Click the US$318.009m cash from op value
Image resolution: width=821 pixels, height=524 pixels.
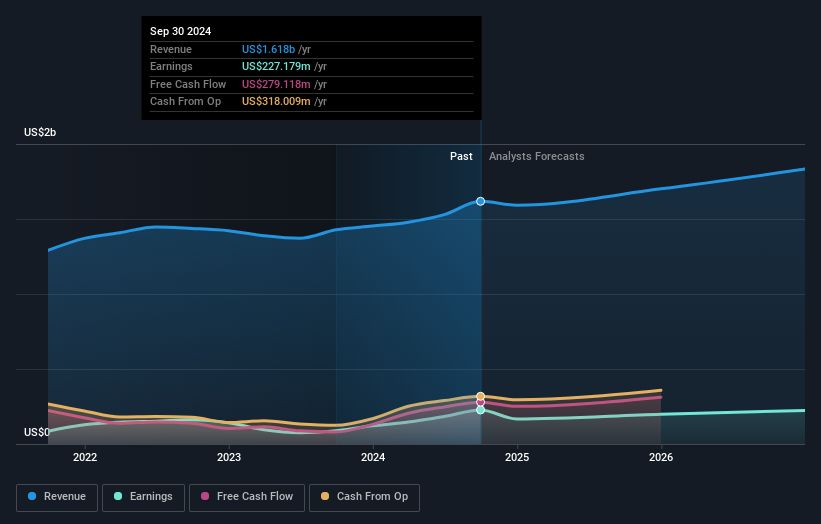(276, 102)
